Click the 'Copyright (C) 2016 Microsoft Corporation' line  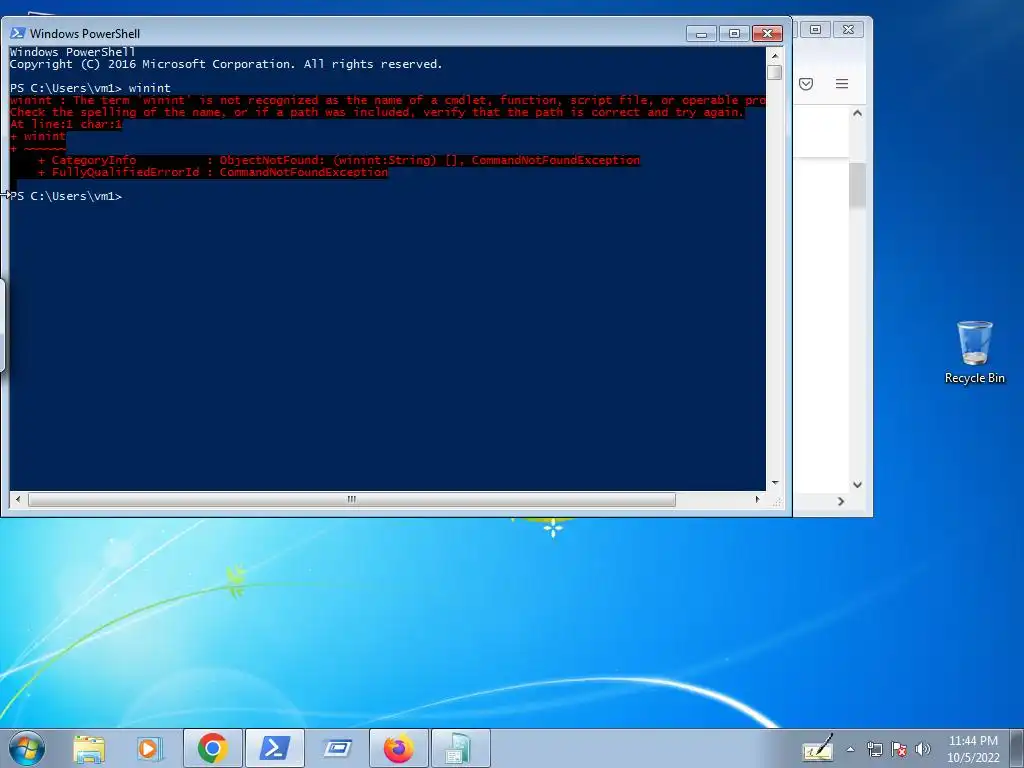coord(226,64)
